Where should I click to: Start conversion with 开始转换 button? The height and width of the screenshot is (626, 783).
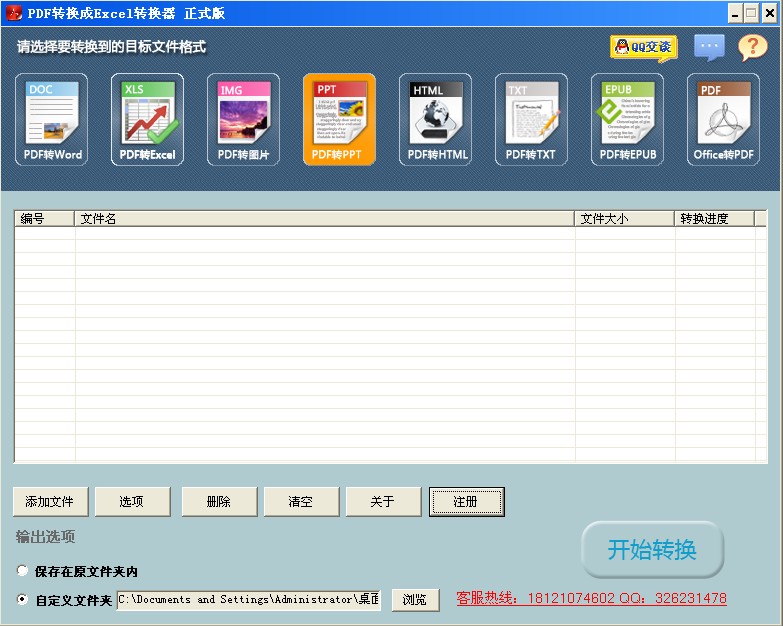[x=652, y=549]
